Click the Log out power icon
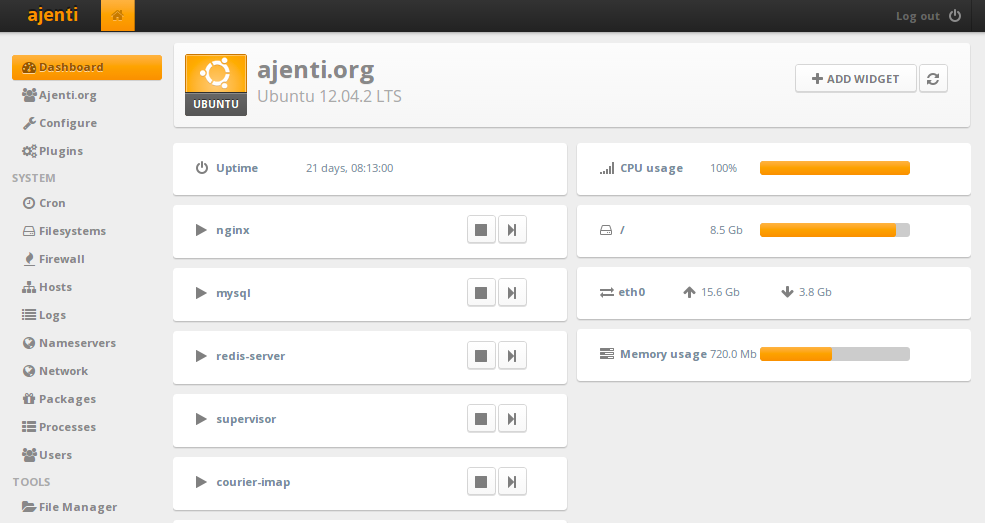Image resolution: width=985 pixels, height=523 pixels. (x=955, y=16)
